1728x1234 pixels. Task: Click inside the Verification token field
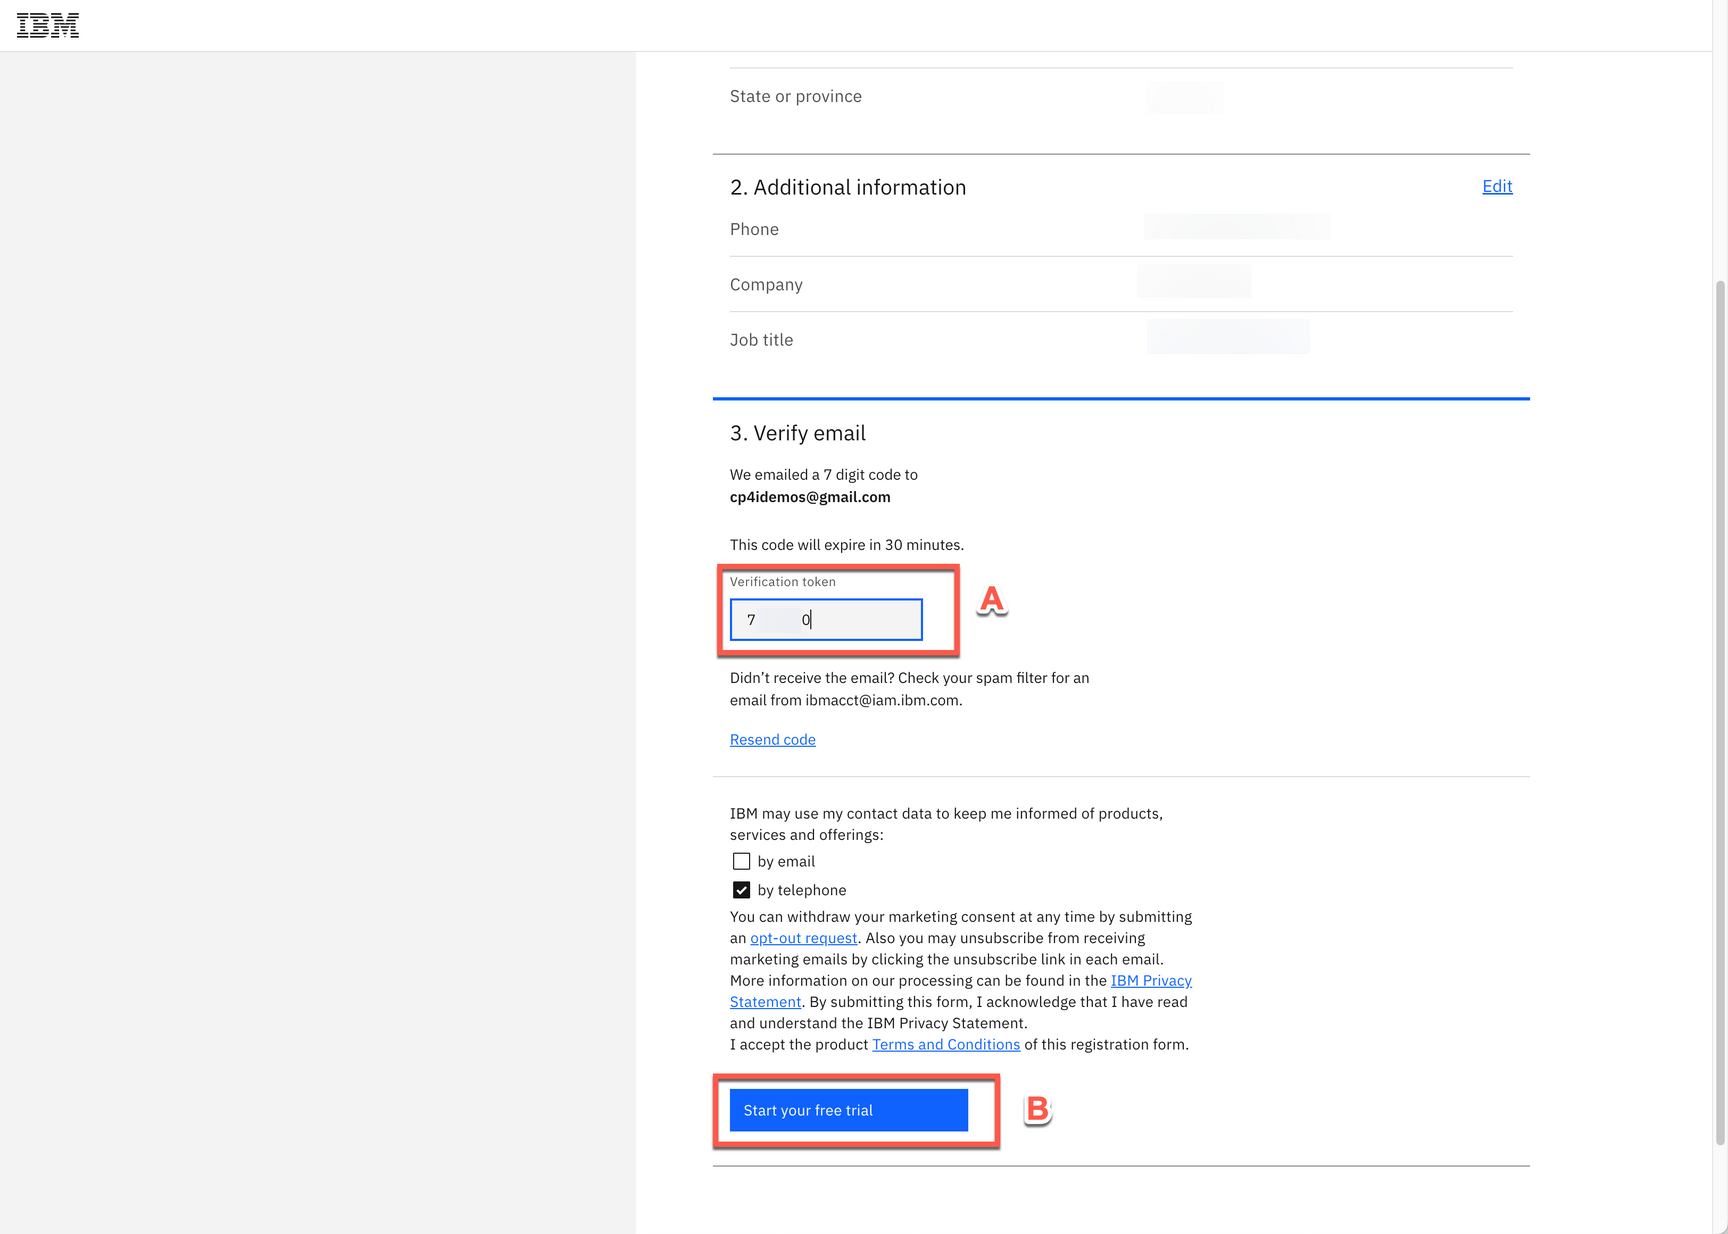click(x=825, y=619)
